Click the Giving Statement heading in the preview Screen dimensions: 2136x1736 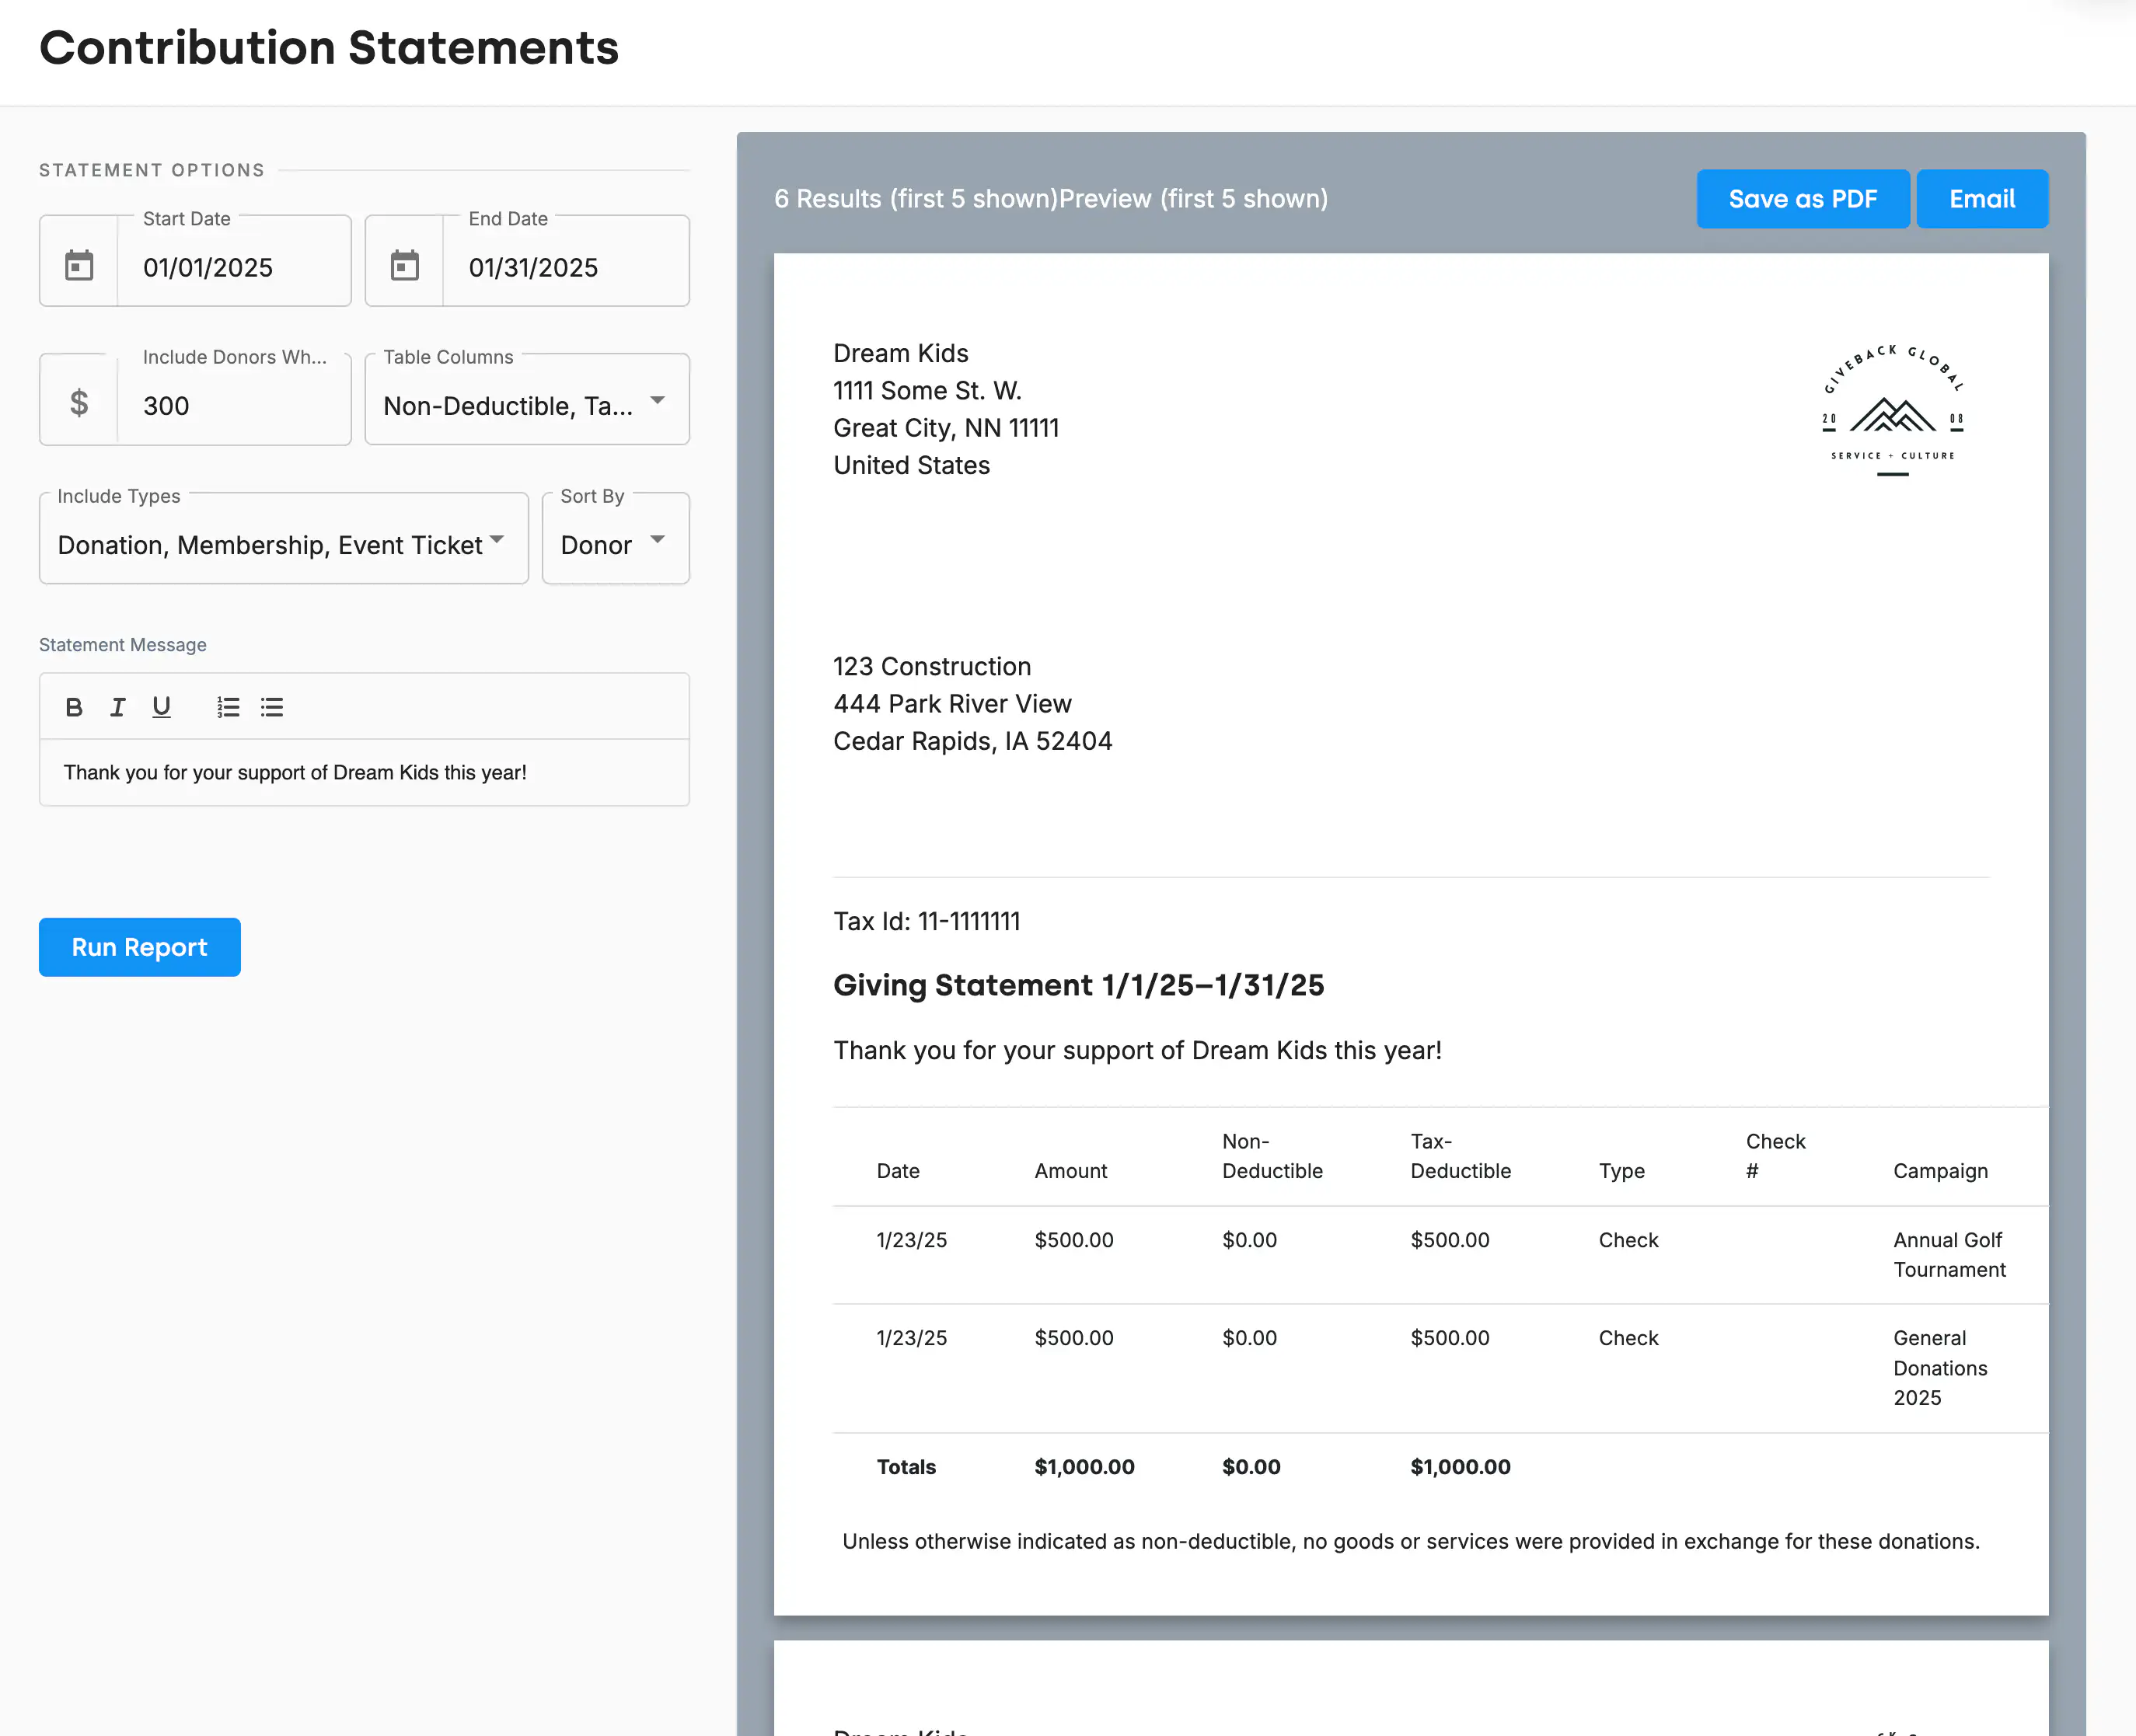[1078, 986]
